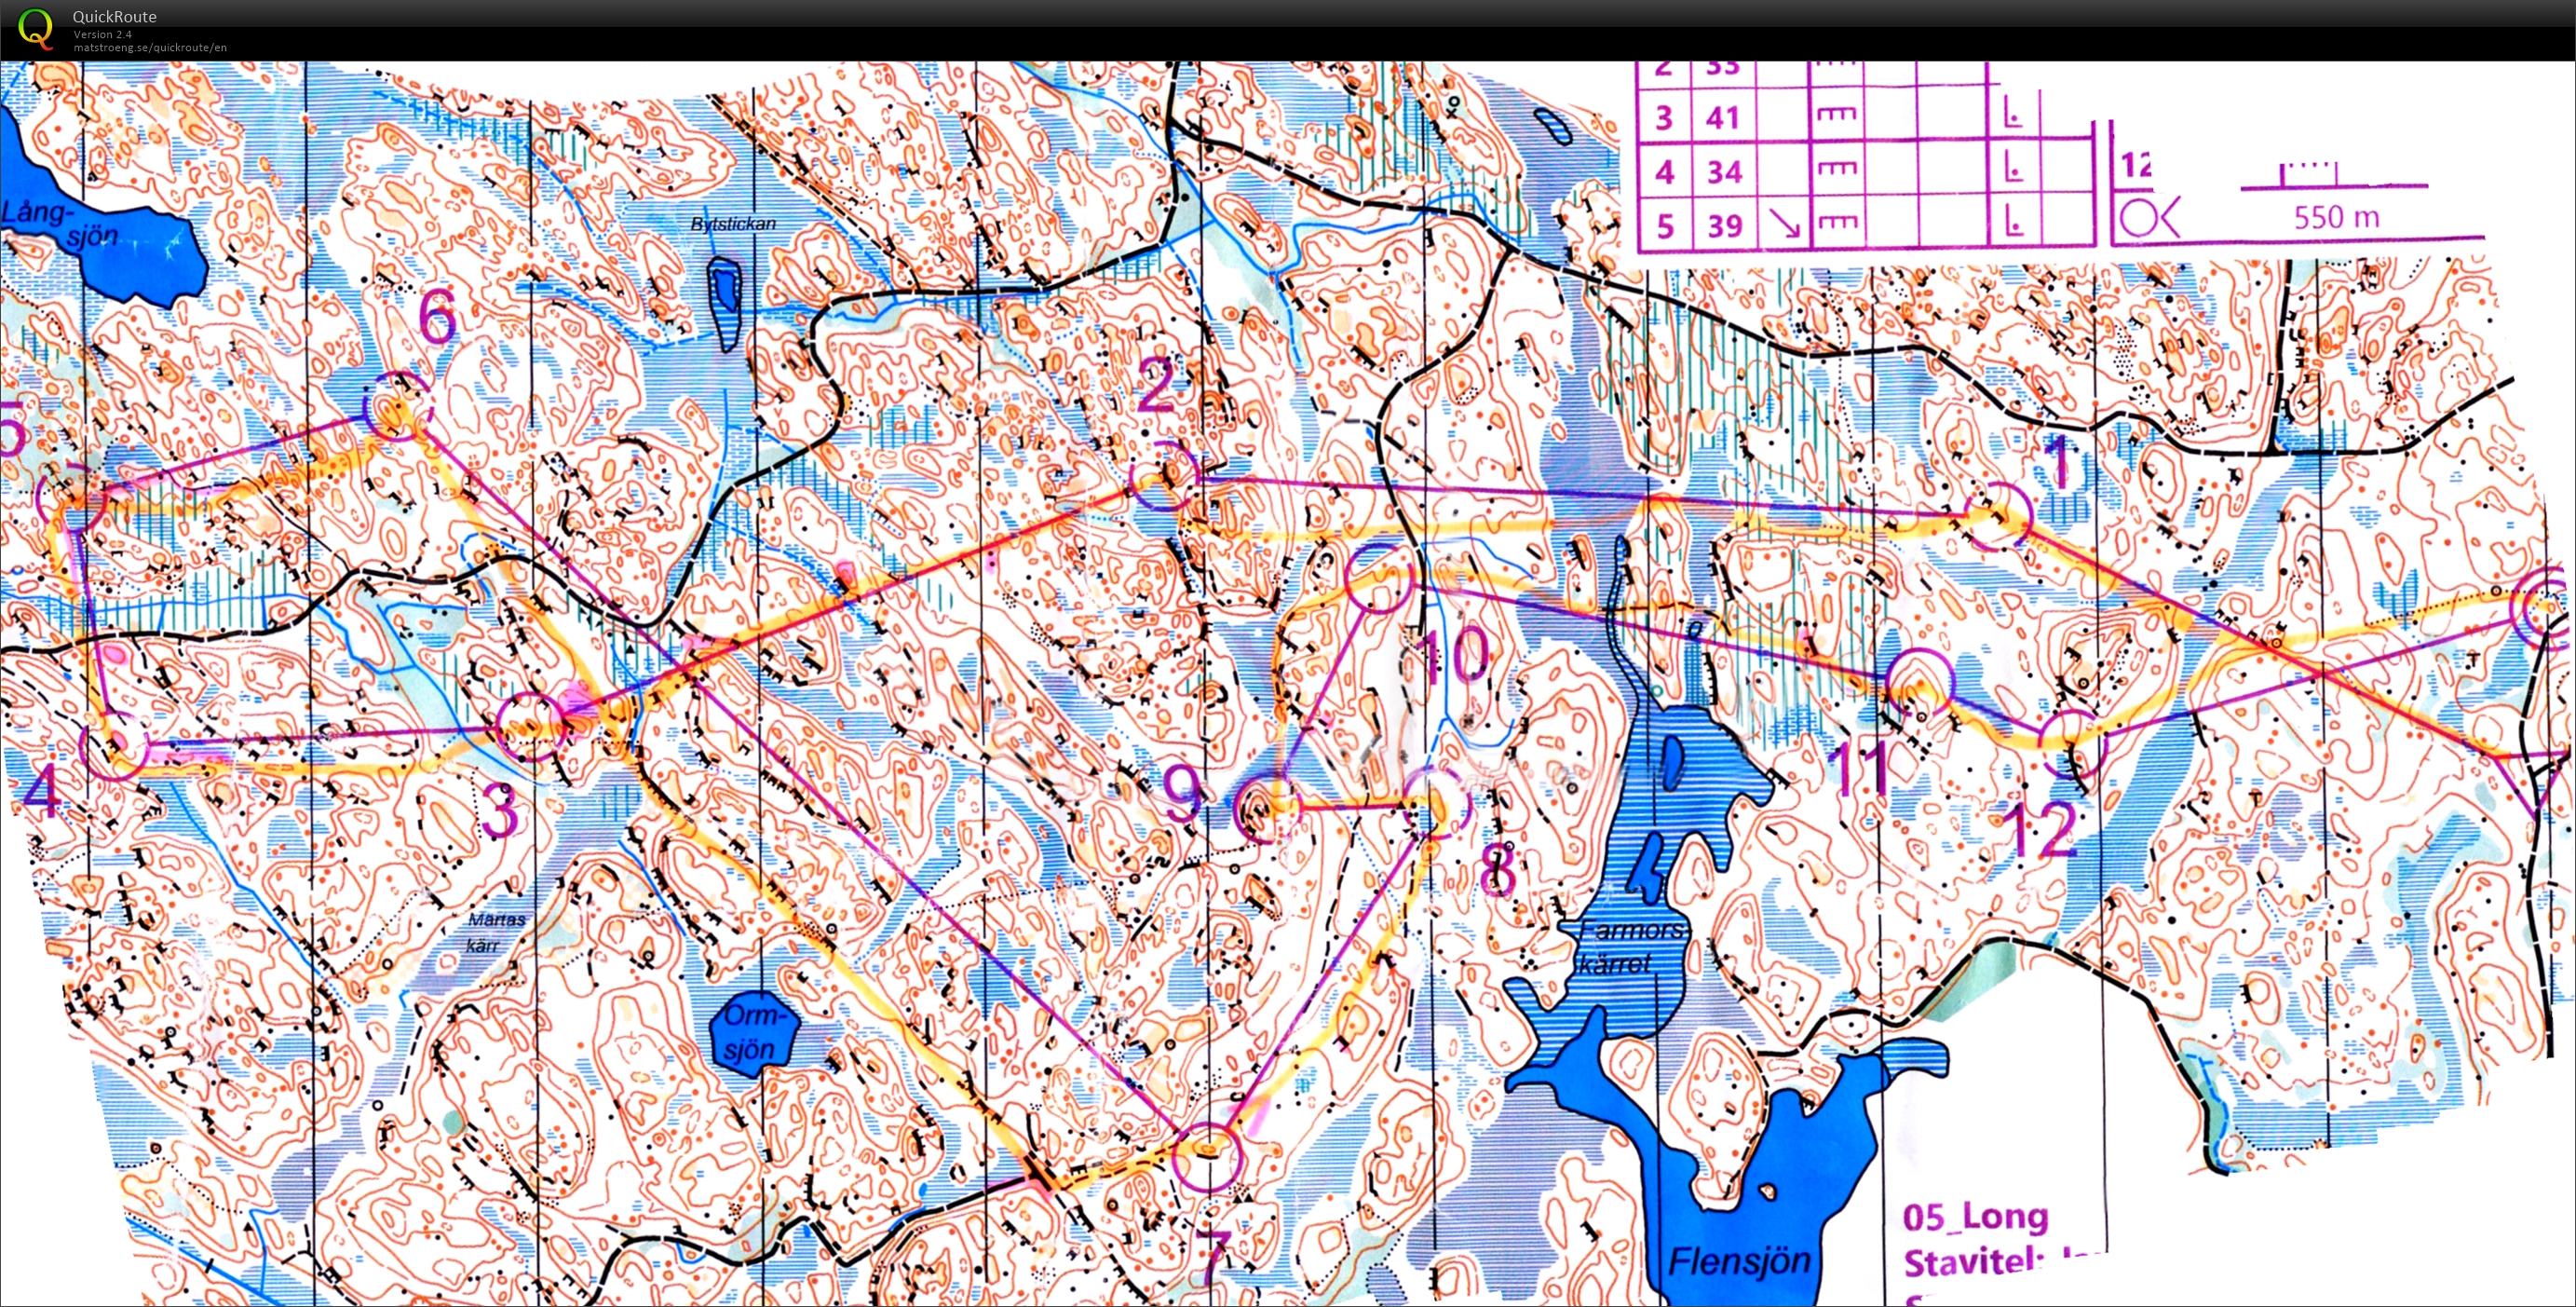2576x1307 pixels.
Task: Click the large purple number 2 label
Action: (x=1157, y=385)
